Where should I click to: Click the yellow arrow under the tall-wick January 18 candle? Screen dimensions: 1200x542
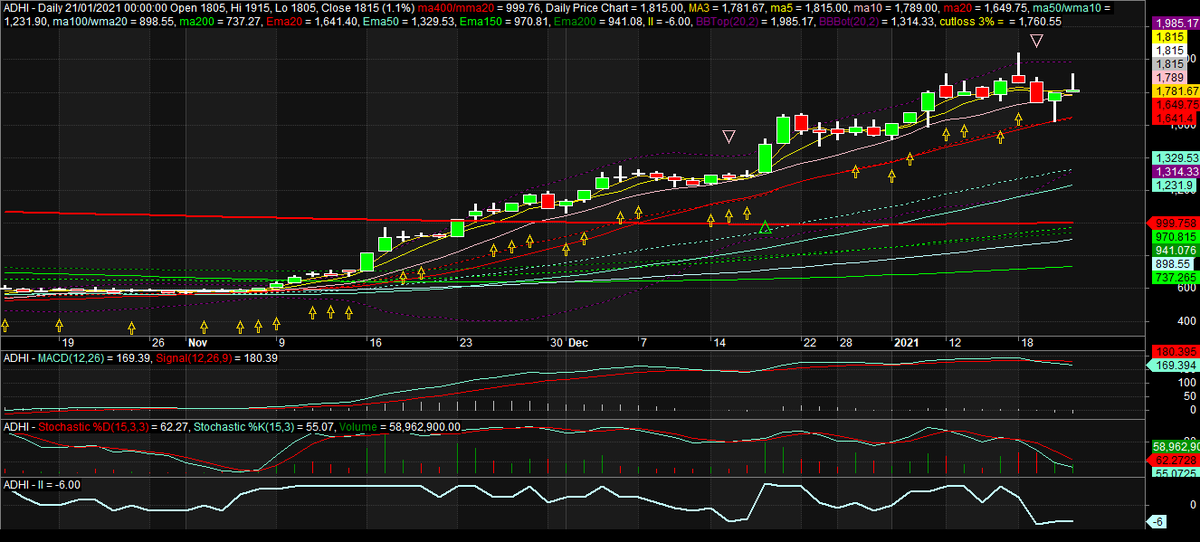1018,118
